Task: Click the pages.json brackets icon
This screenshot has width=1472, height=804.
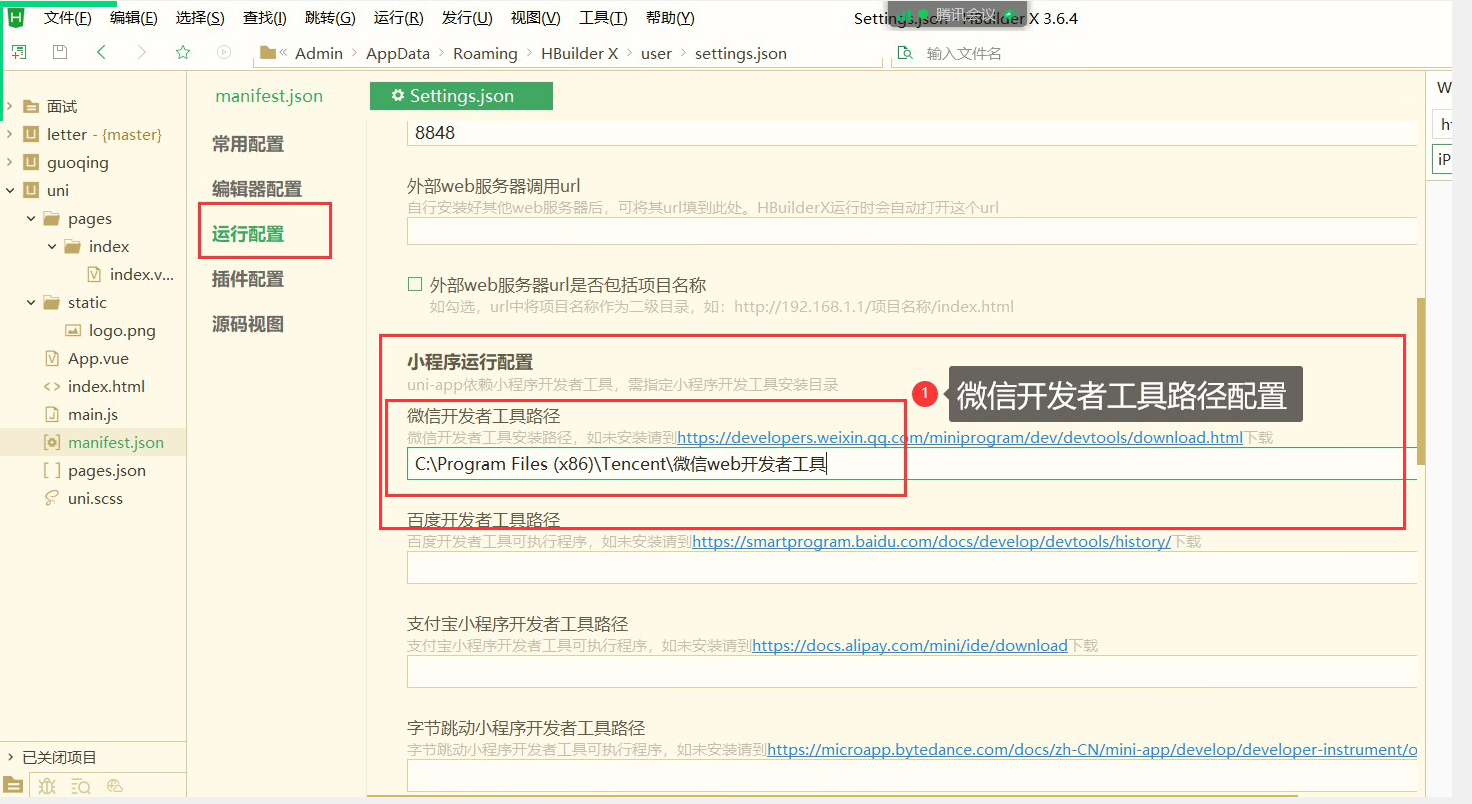Action: [x=52, y=470]
